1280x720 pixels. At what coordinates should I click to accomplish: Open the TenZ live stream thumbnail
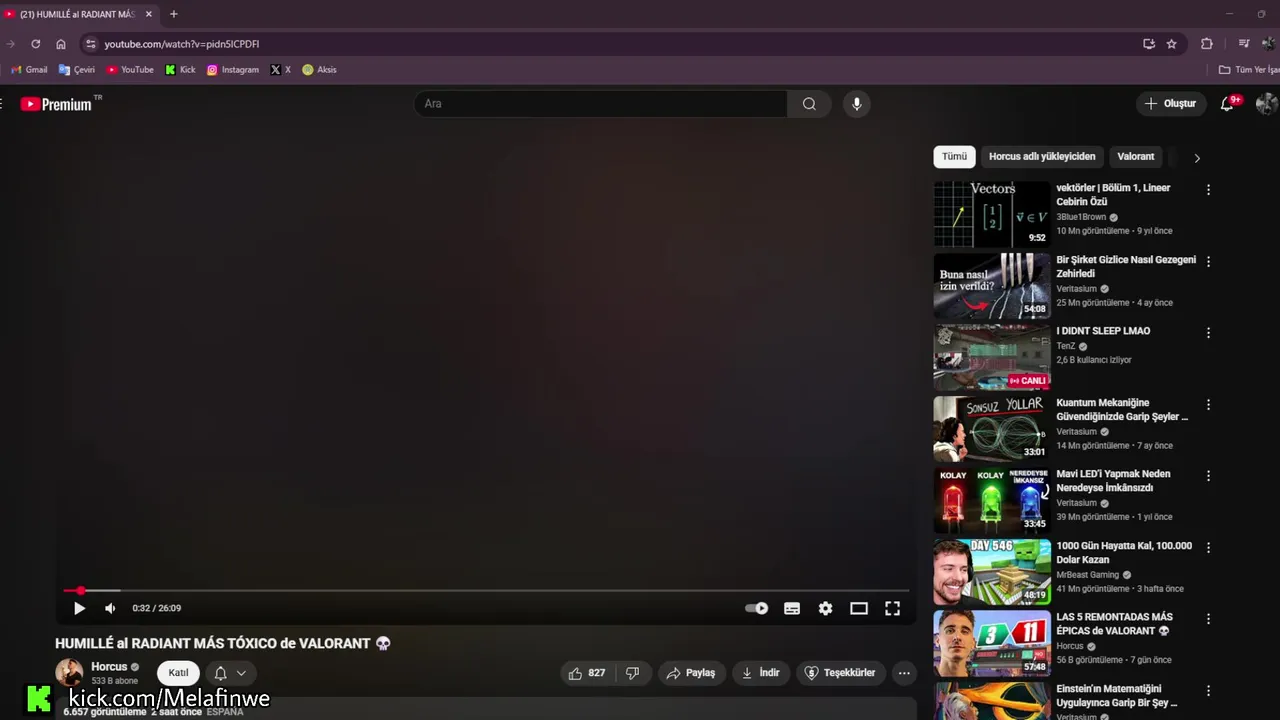[992, 357]
